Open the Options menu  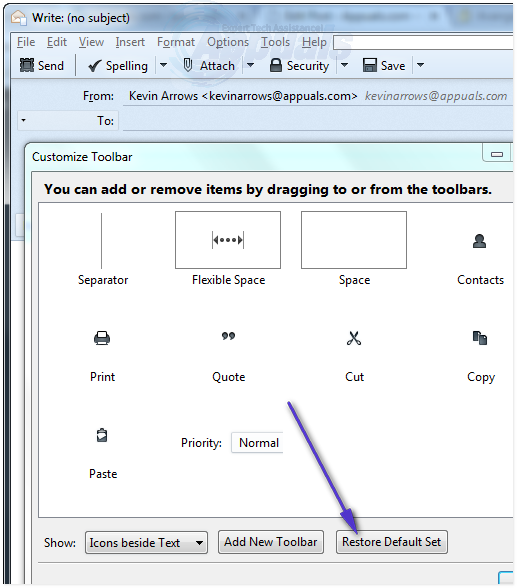(228, 42)
